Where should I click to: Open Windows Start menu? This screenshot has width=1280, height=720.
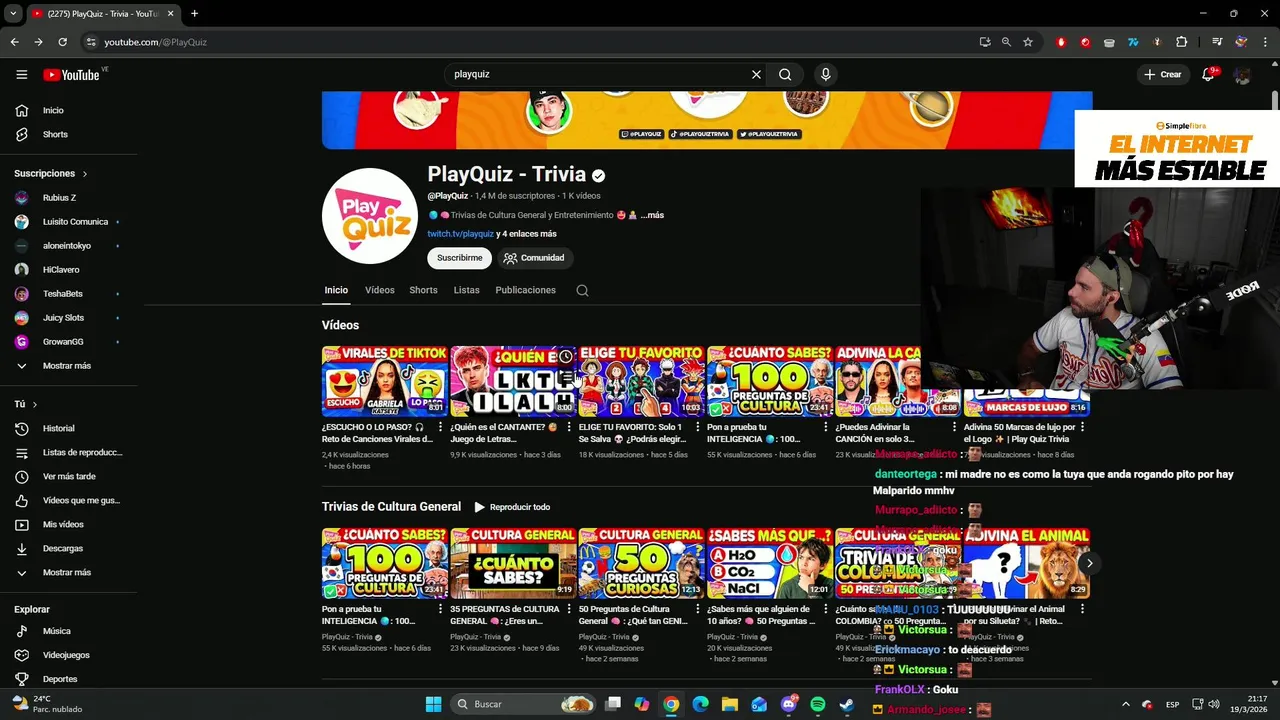click(x=433, y=704)
